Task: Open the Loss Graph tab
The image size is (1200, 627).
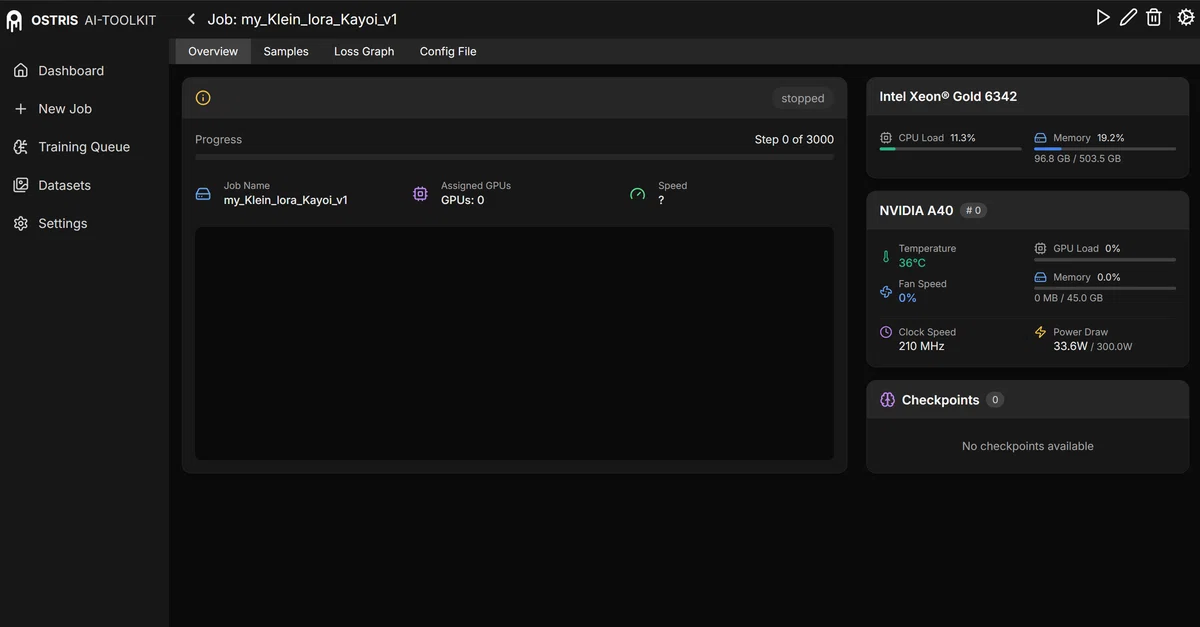Action: pyautogui.click(x=364, y=51)
